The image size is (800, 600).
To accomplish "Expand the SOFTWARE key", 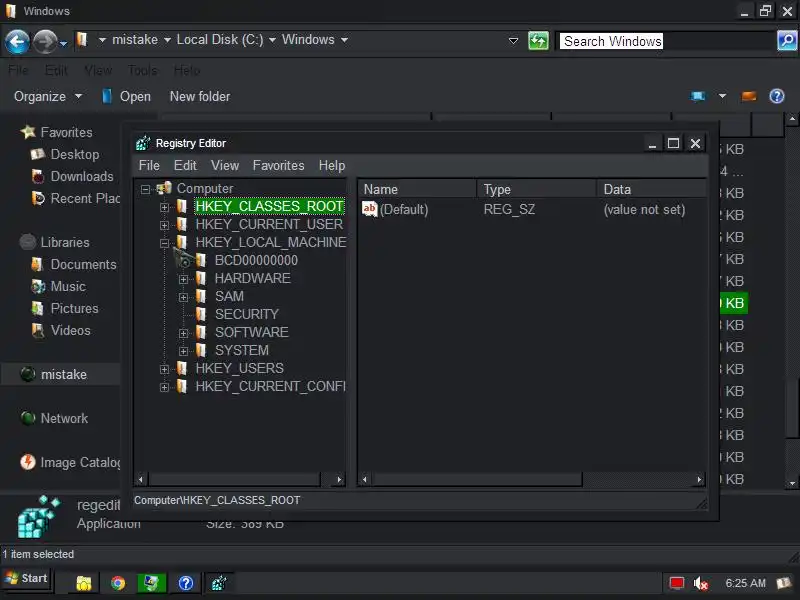I will [x=184, y=333].
